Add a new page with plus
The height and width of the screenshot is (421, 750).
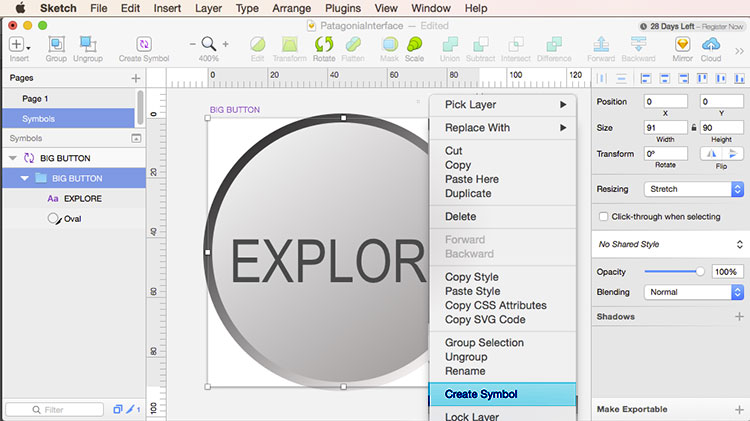point(136,78)
